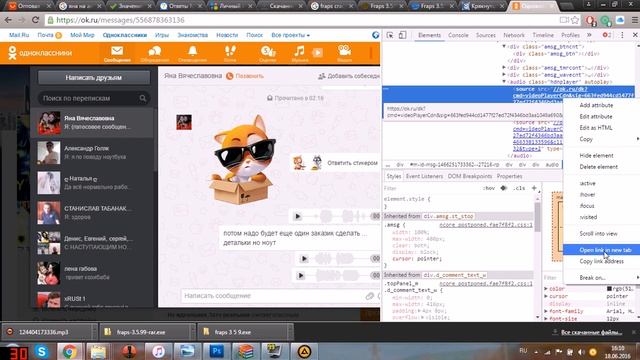Open downloaded 124404173336.mp3 file
The image size is (640, 360).
pos(49,332)
